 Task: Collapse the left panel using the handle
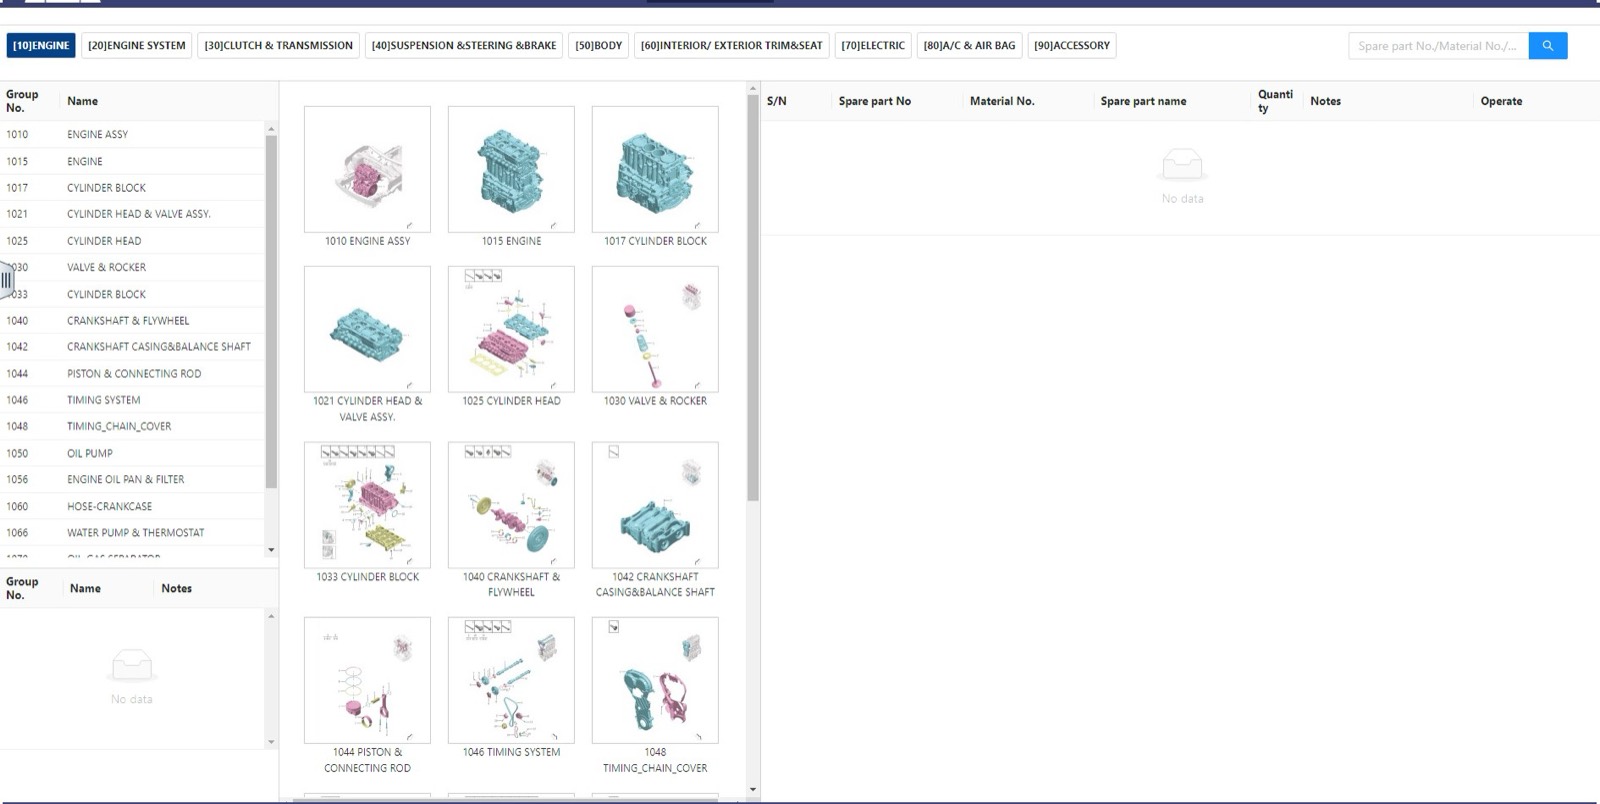tap(6, 280)
